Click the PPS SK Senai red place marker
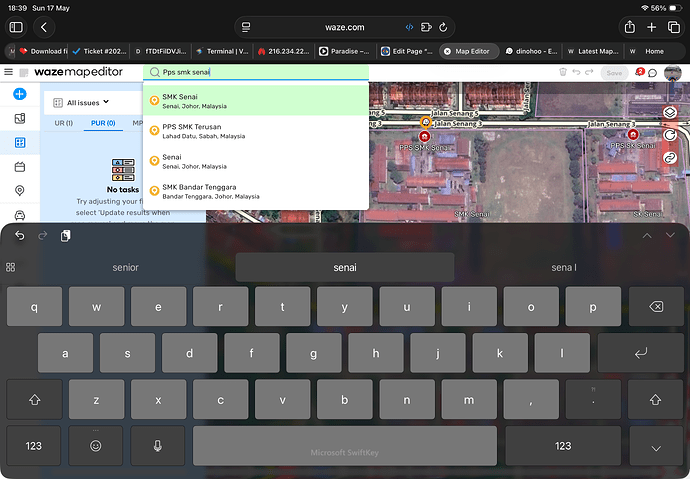Image resolution: width=690 pixels, height=479 pixels. tap(633, 134)
